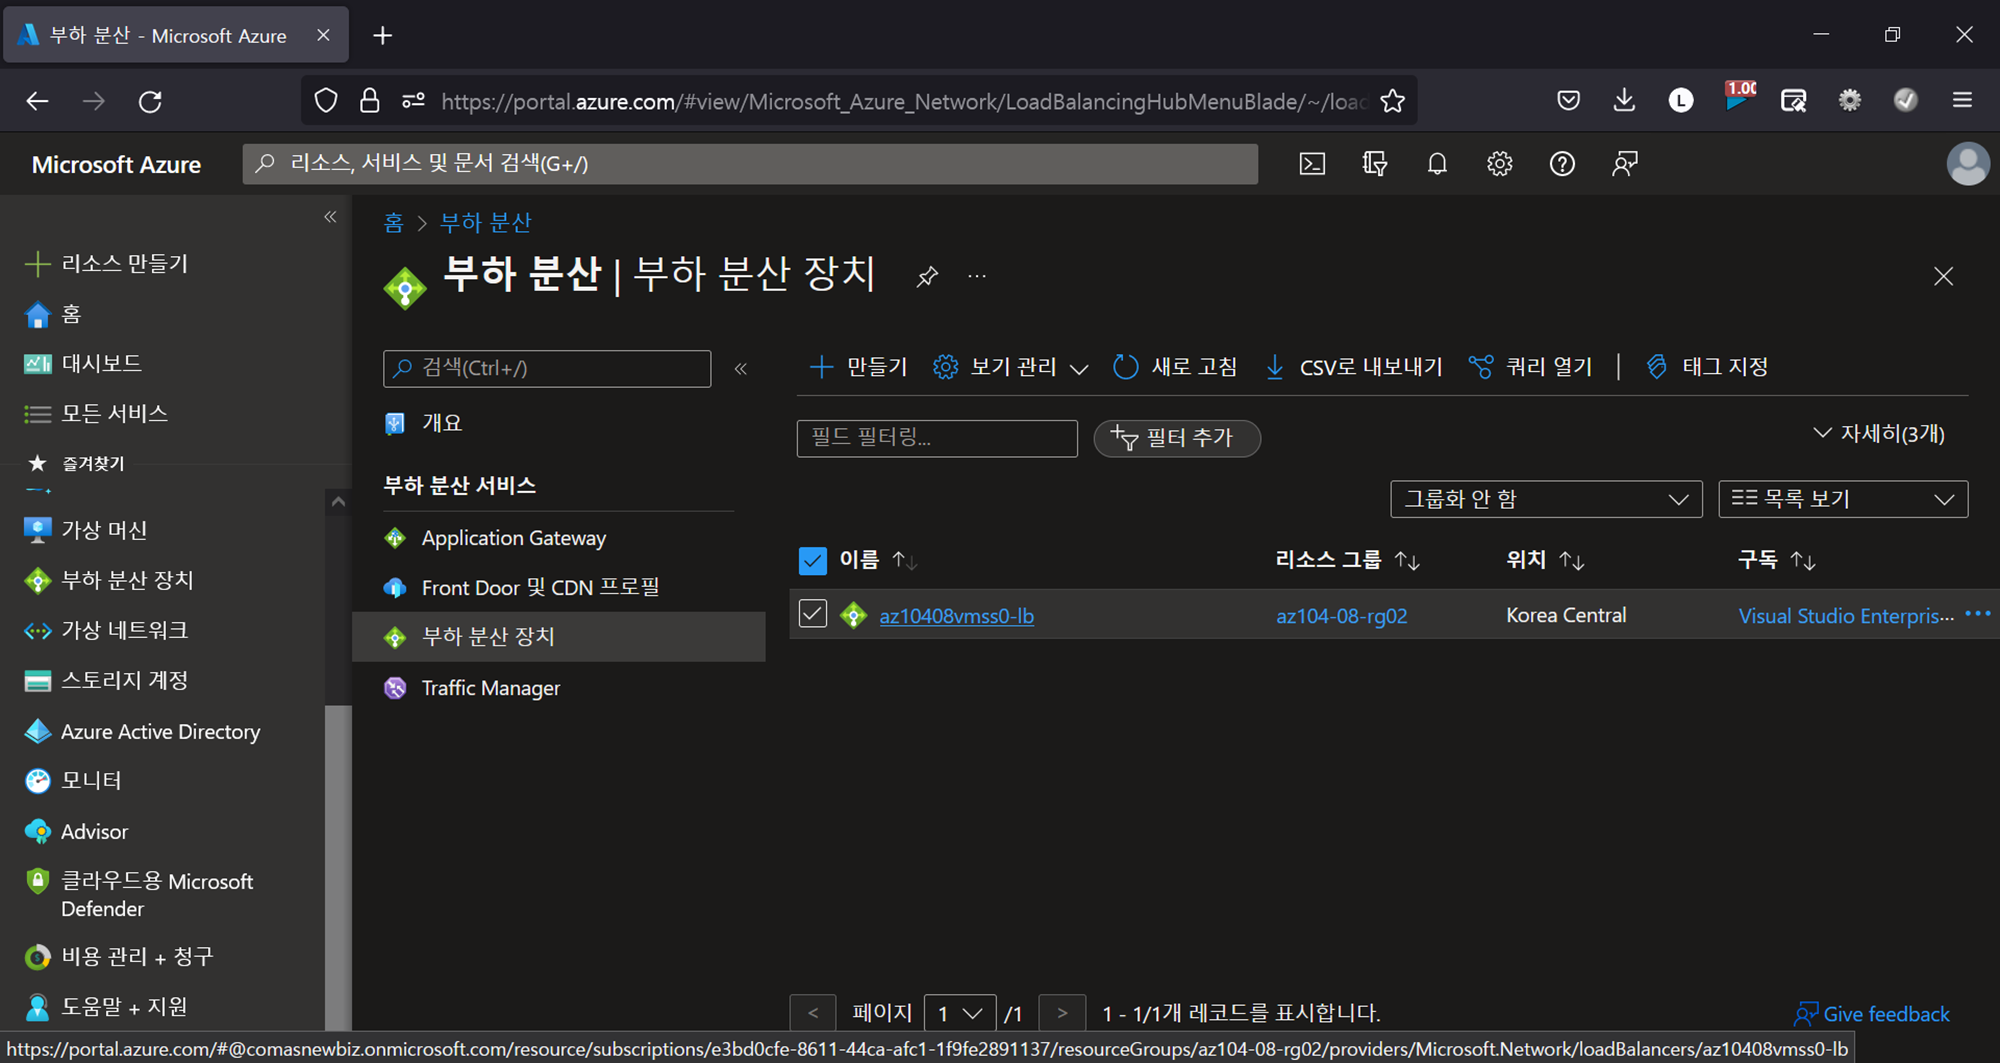The width and height of the screenshot is (2000, 1063).
Task: Reload the page in the browser
Action: 150,101
